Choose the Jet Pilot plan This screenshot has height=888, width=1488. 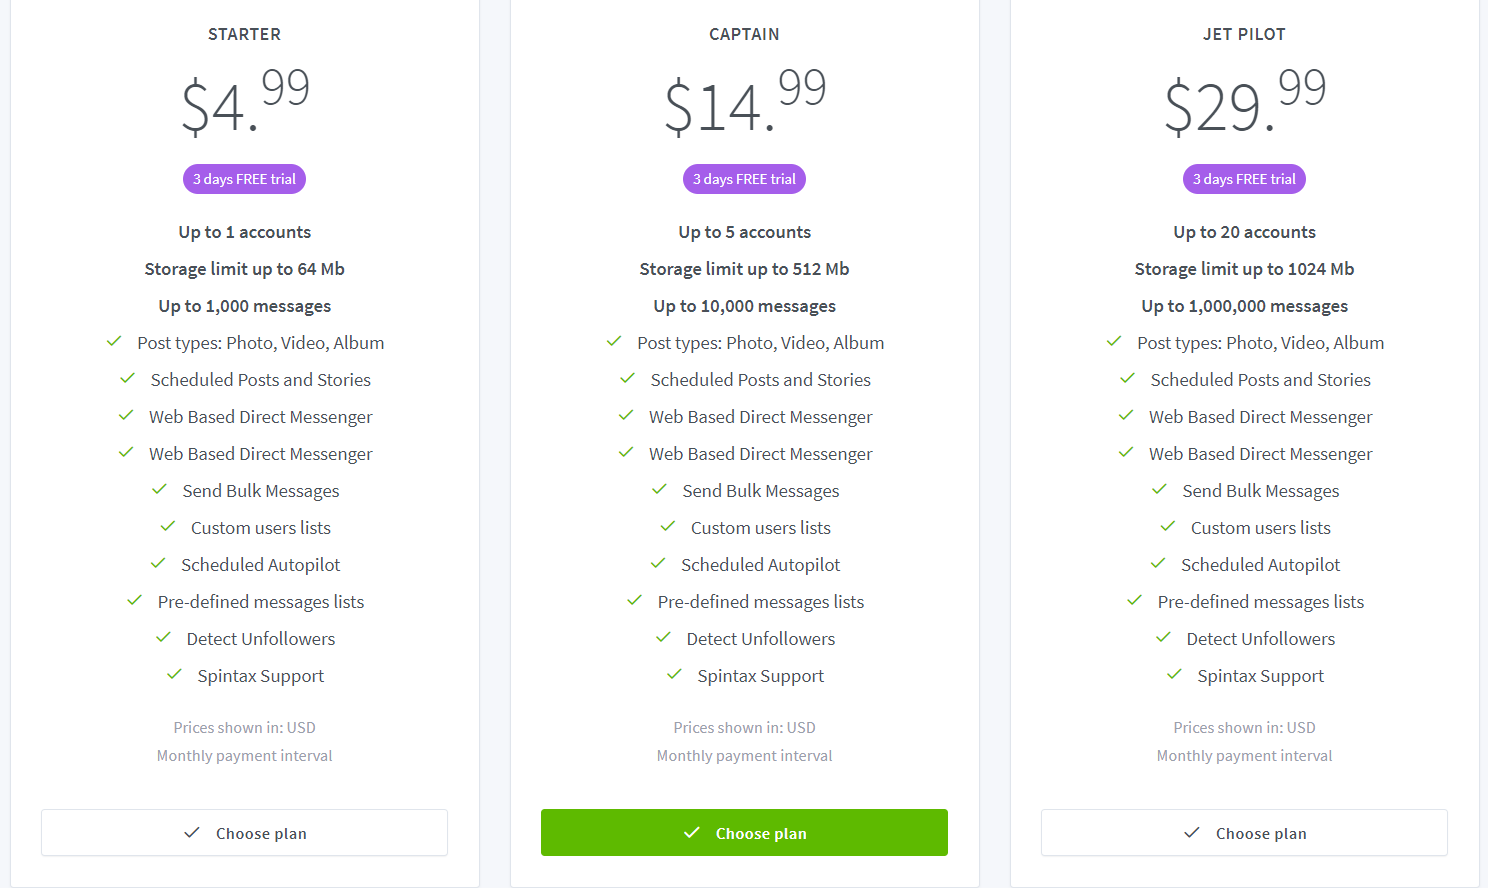(x=1244, y=833)
